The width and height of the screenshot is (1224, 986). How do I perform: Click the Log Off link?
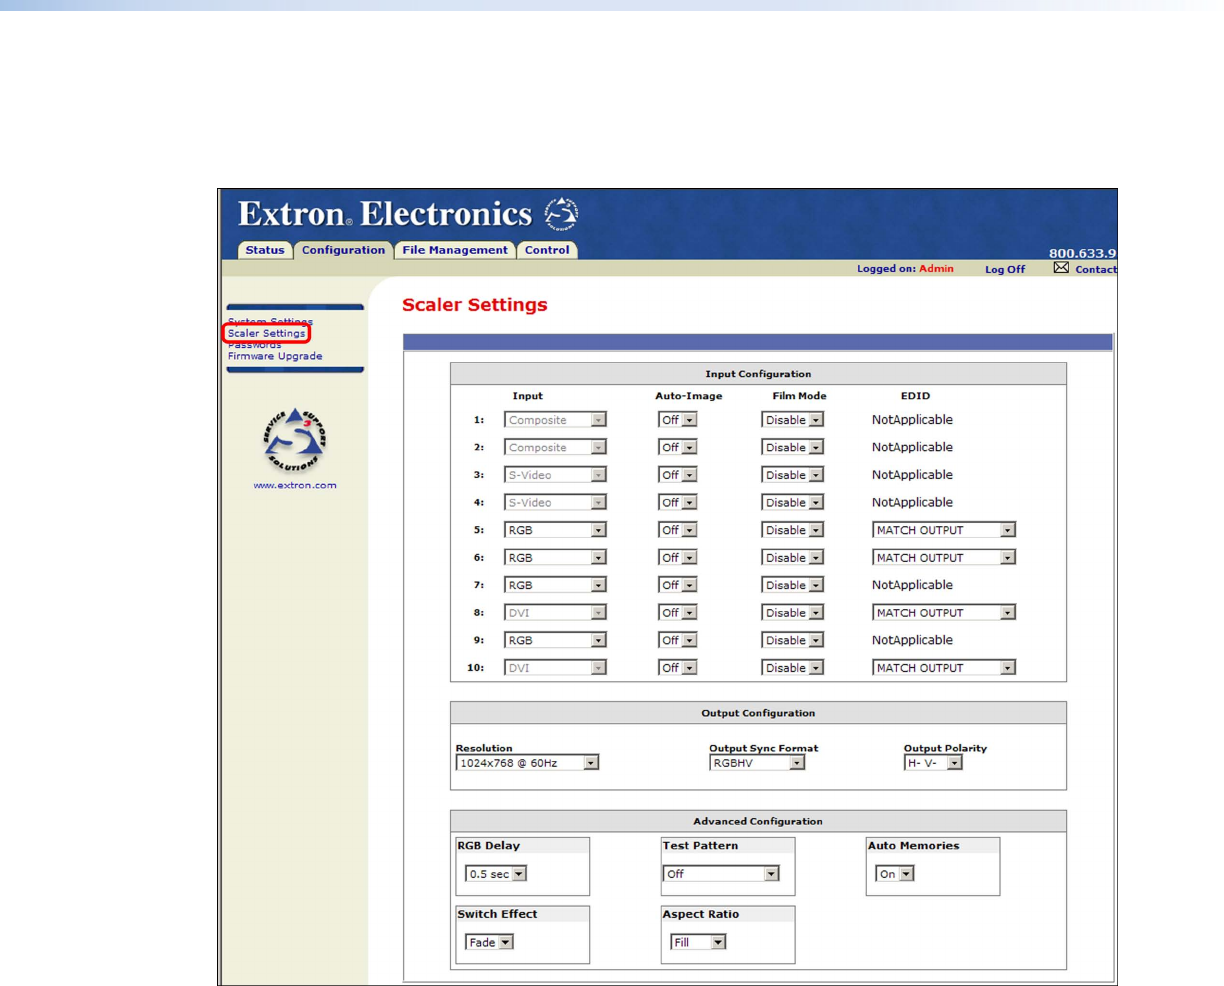pyautogui.click(x=1005, y=269)
